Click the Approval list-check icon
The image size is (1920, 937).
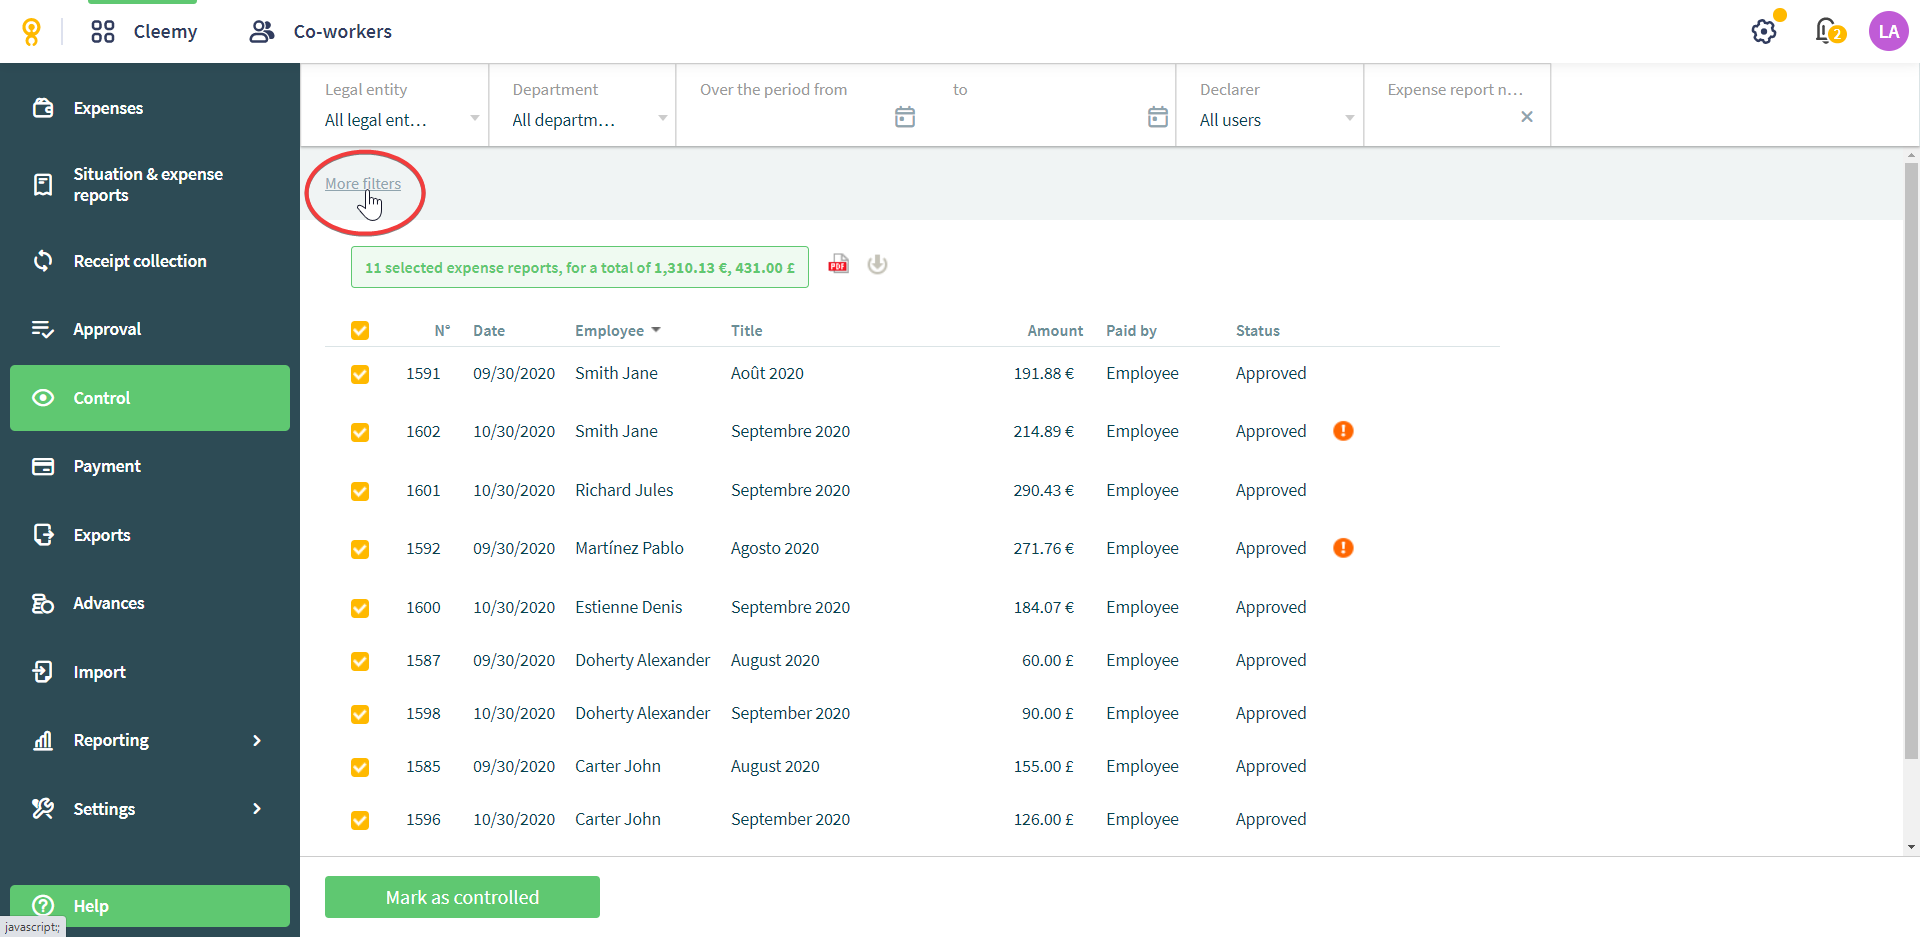(x=43, y=329)
